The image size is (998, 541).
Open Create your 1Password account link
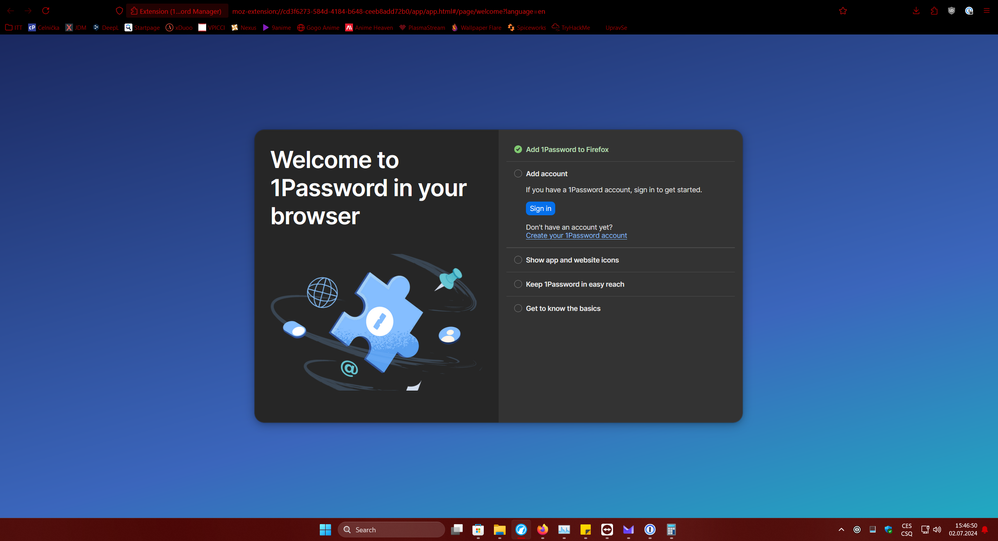(x=576, y=235)
